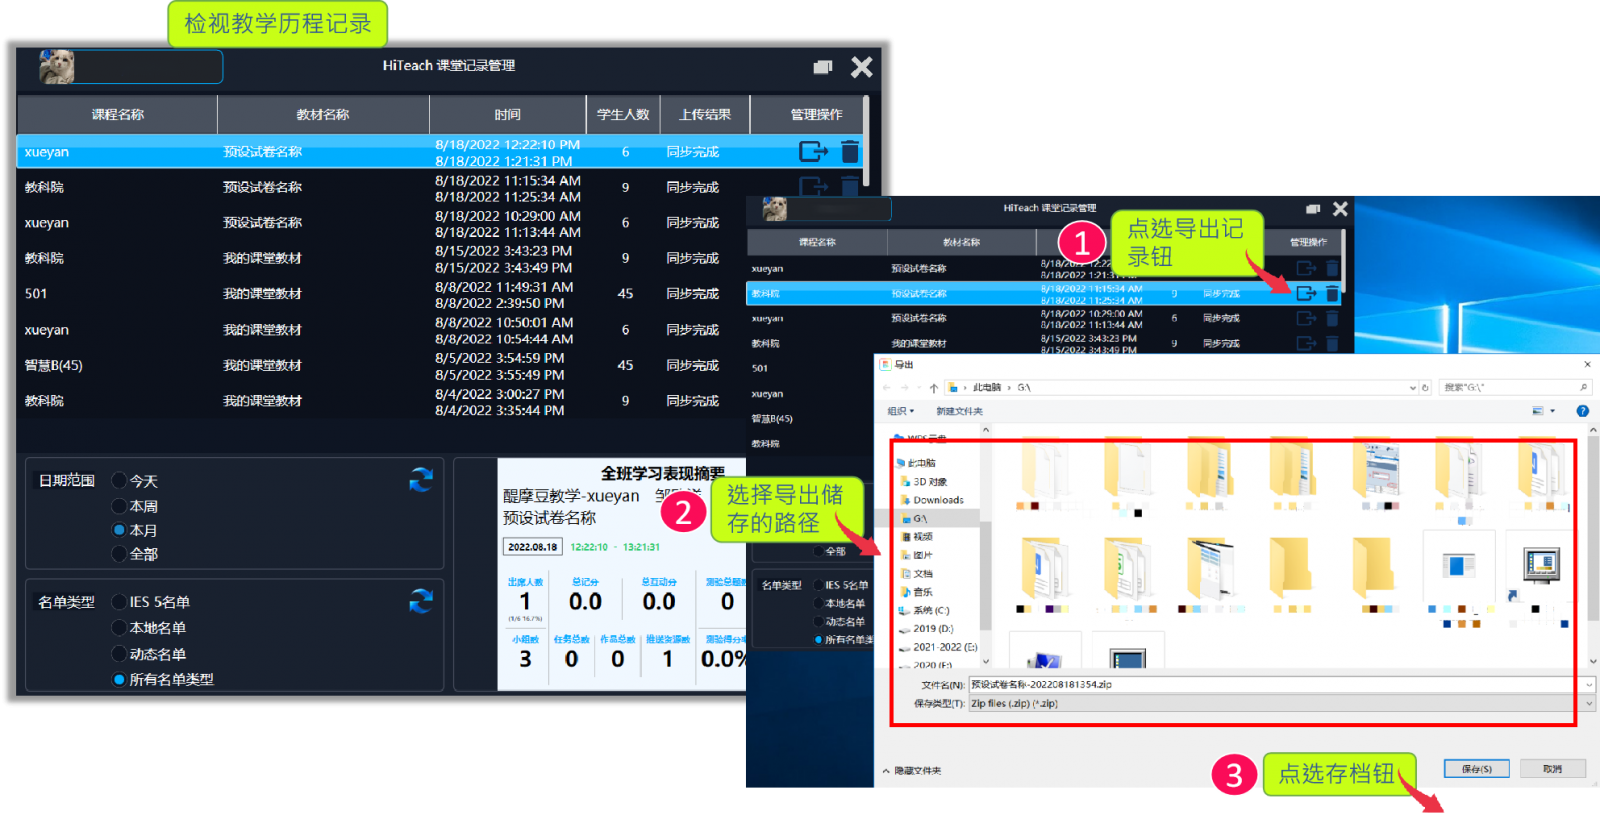Image resolution: width=1600 pixels, height=815 pixels.
Task: Click the 保存(S) button
Action: pyautogui.click(x=1476, y=769)
